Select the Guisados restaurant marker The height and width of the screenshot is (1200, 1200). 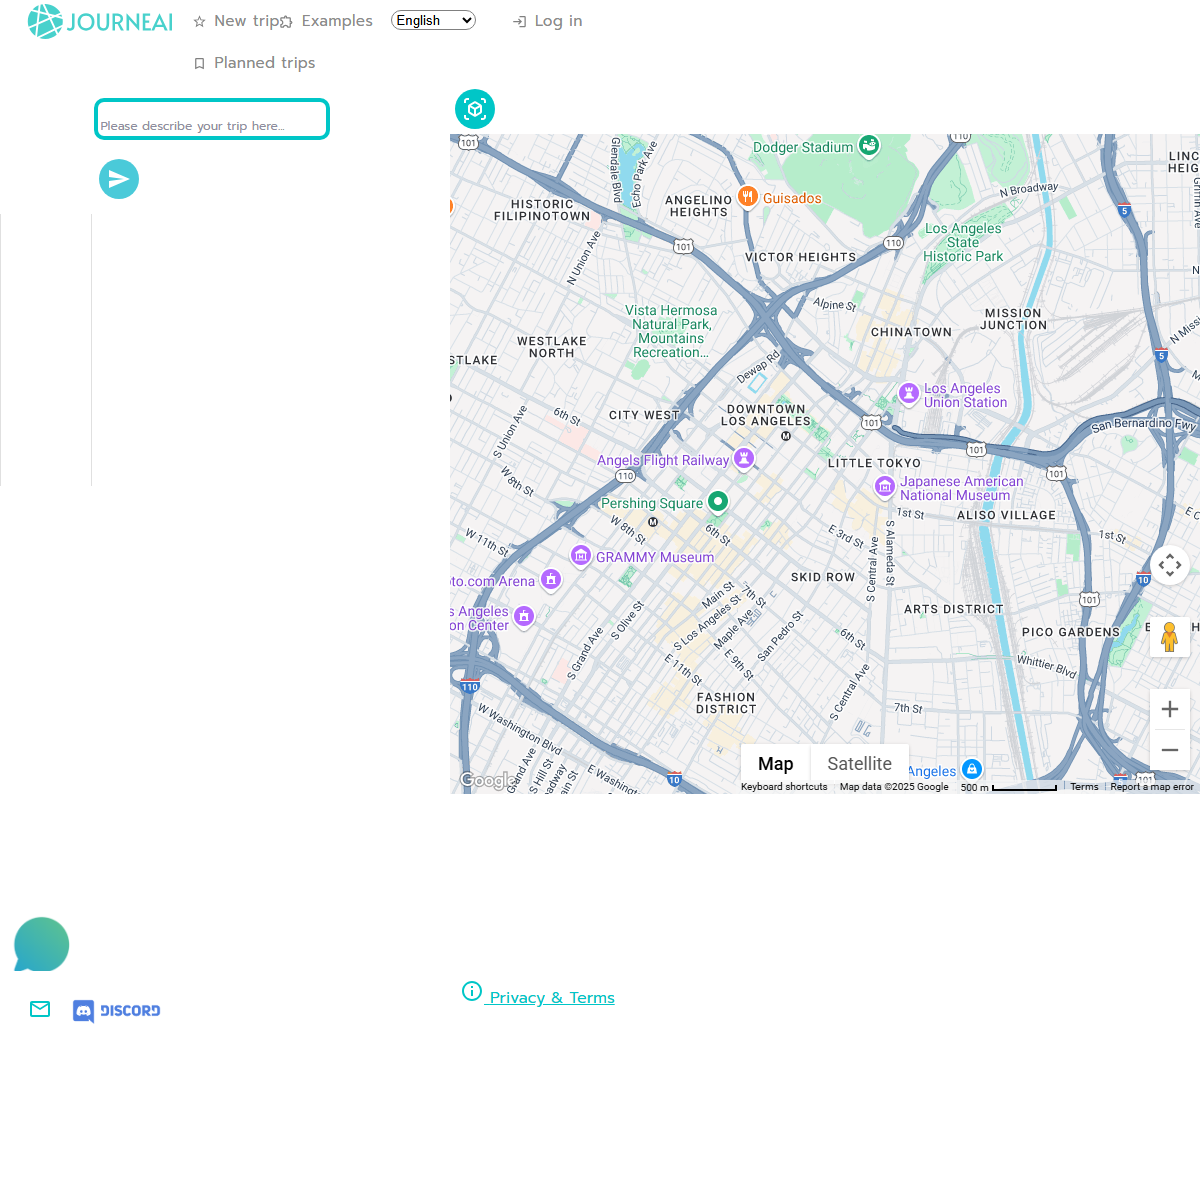pos(748,197)
